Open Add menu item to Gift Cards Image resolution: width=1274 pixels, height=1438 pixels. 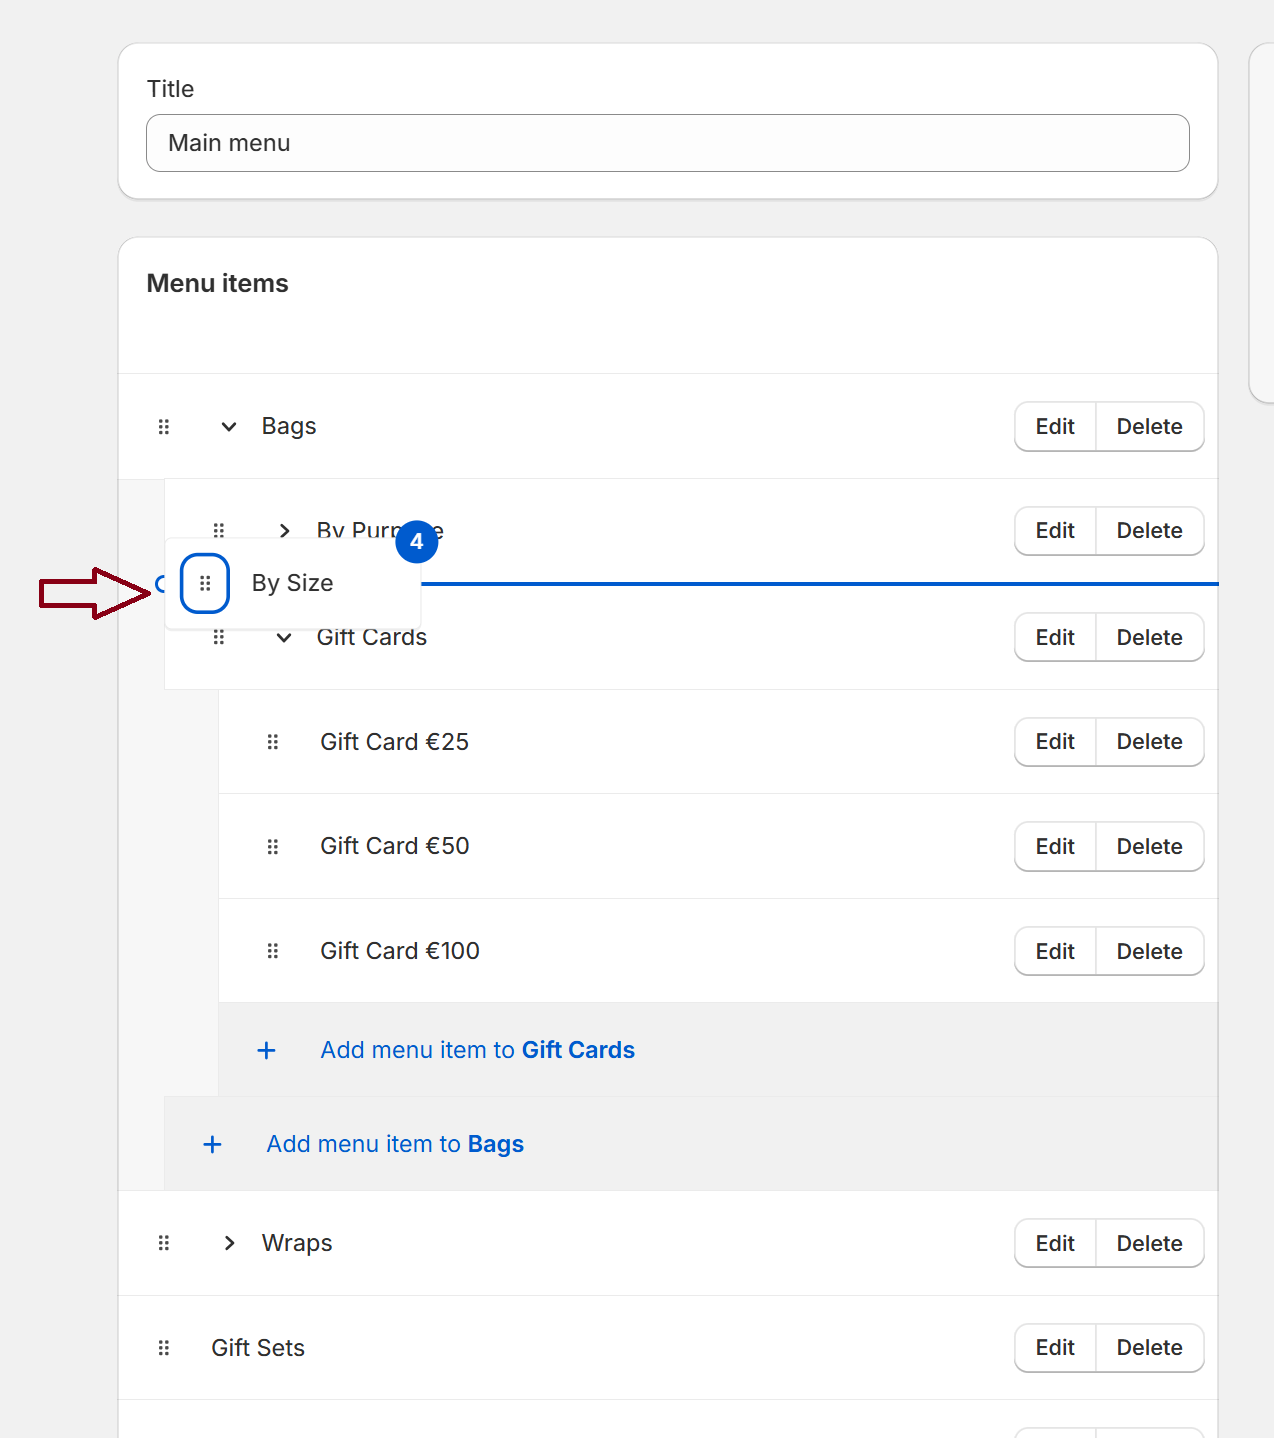[x=477, y=1050]
